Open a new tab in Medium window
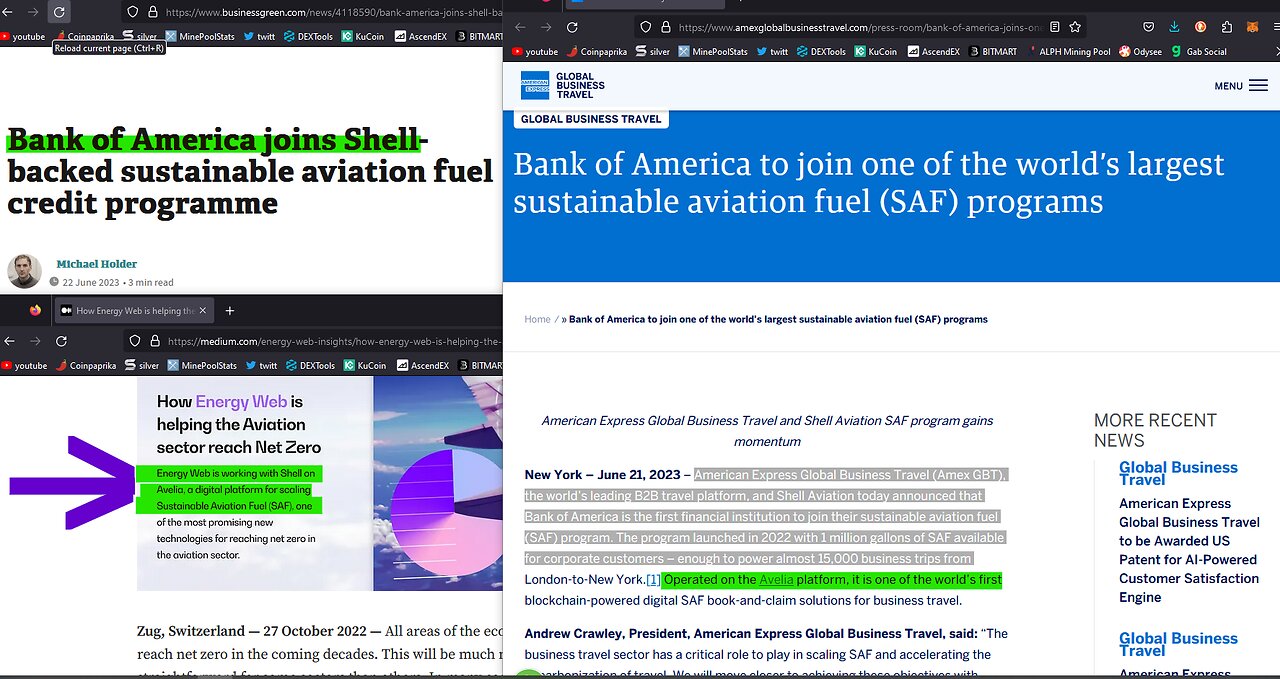This screenshot has width=1280, height=679. [229, 310]
